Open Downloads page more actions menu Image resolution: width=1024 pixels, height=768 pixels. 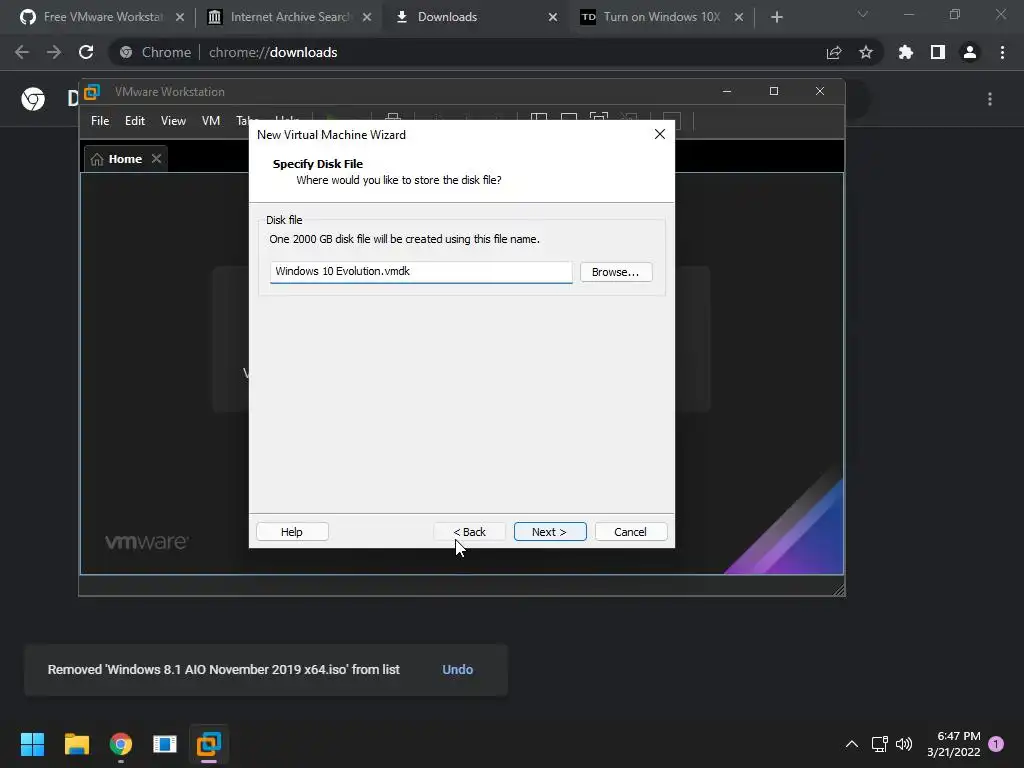pyautogui.click(x=990, y=99)
